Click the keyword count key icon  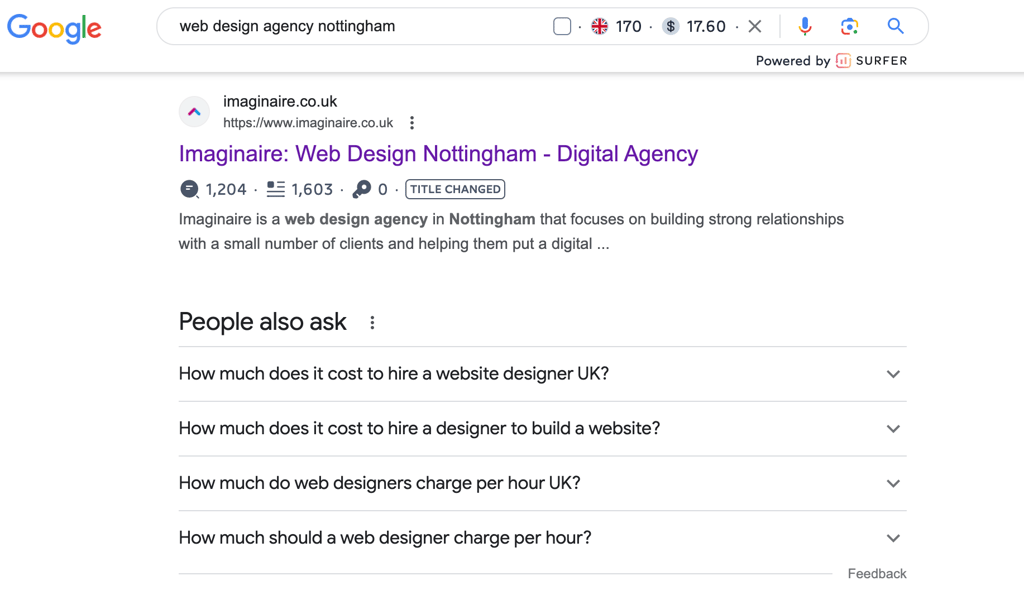pos(361,189)
